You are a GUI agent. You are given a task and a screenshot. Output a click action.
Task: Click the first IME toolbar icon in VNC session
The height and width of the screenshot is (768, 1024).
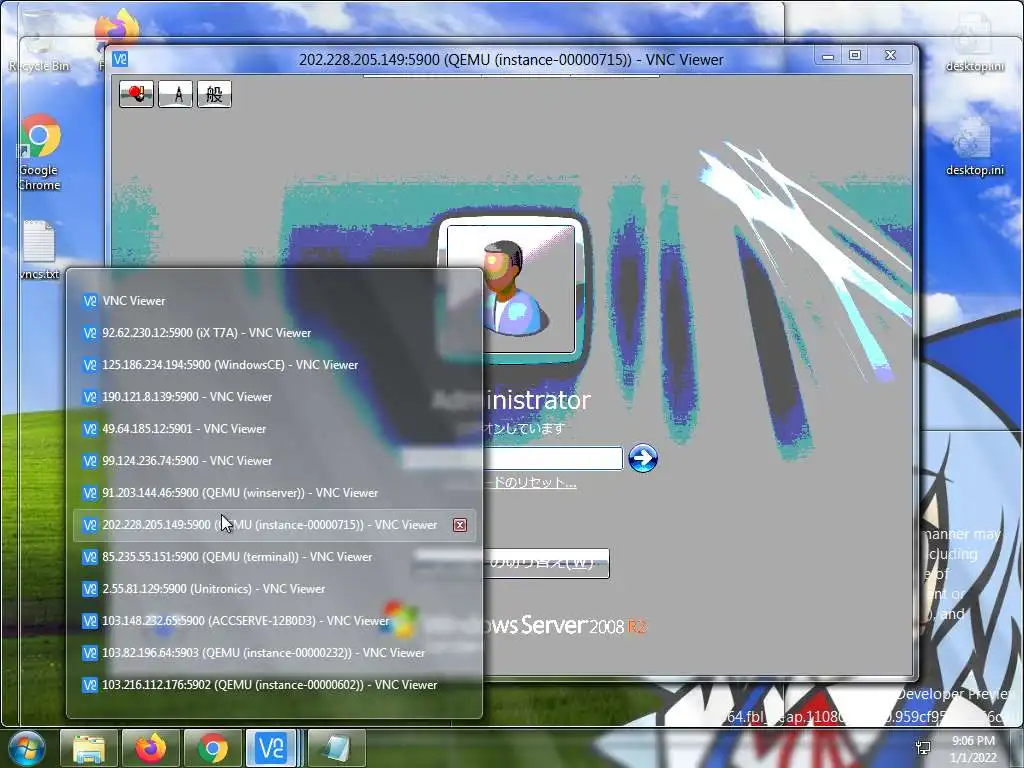136,94
